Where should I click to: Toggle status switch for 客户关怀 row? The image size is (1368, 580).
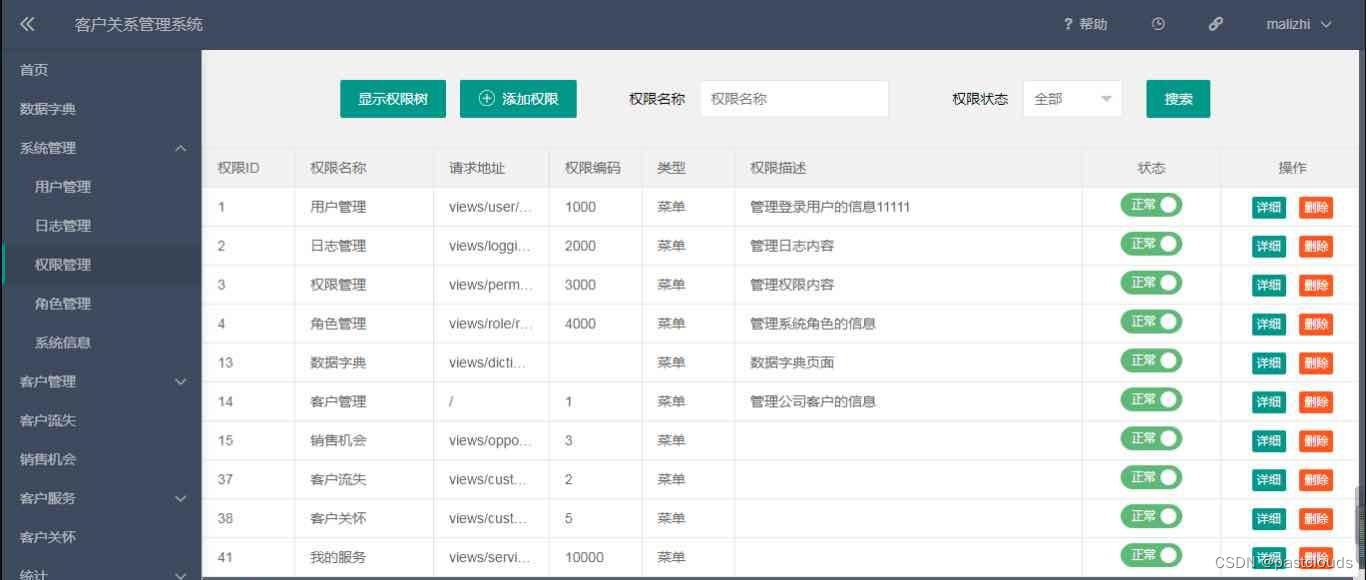point(1151,517)
